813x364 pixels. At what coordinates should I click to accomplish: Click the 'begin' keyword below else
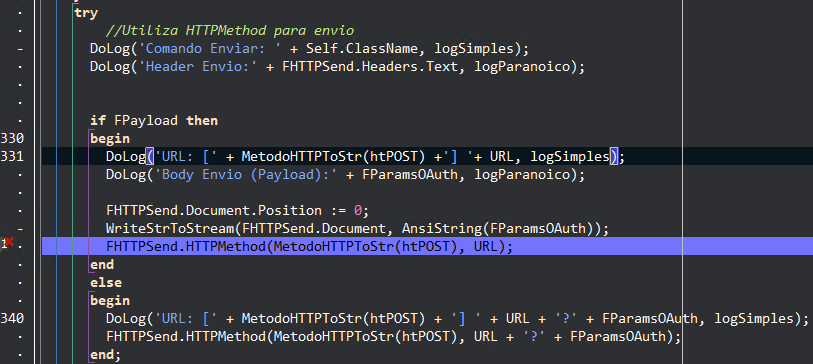click(110, 301)
